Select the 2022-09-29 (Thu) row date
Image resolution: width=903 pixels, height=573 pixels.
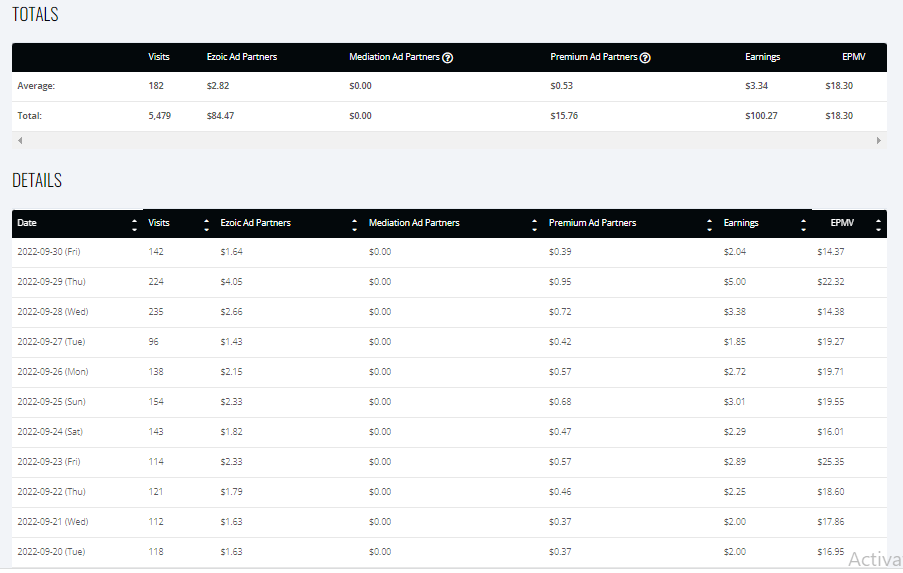point(51,282)
